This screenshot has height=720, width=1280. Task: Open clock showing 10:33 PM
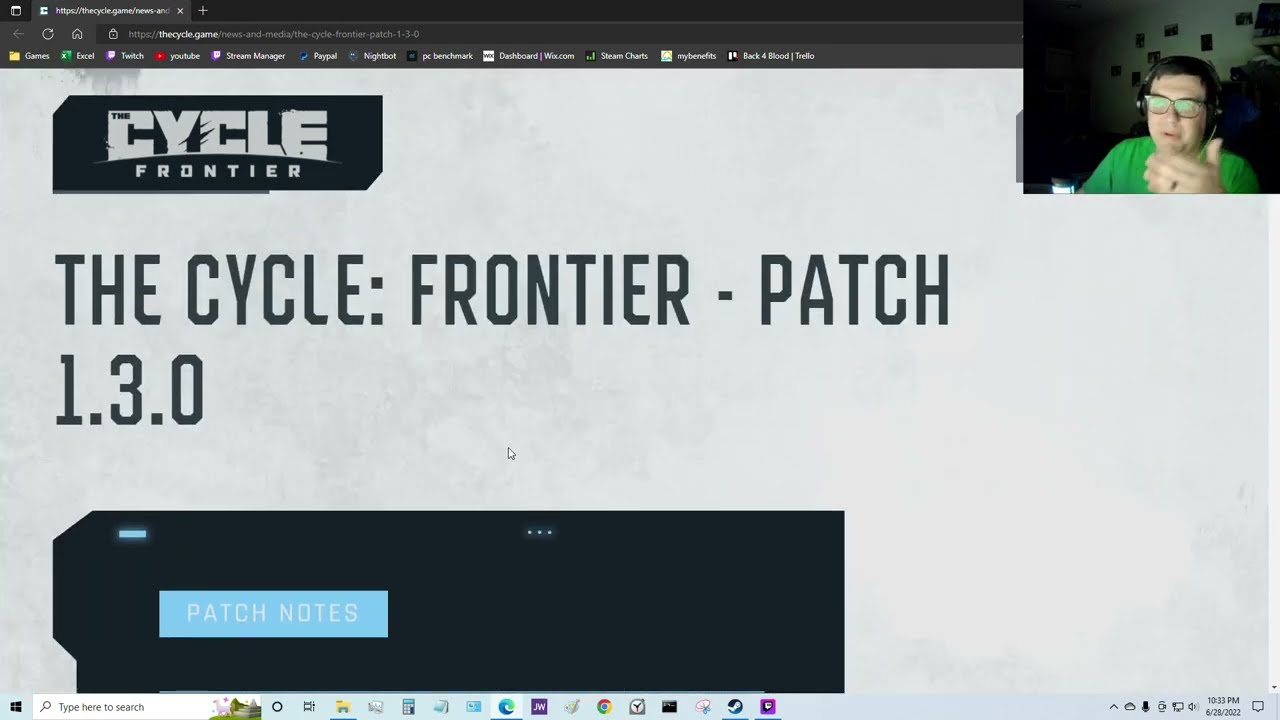pos(1224,707)
